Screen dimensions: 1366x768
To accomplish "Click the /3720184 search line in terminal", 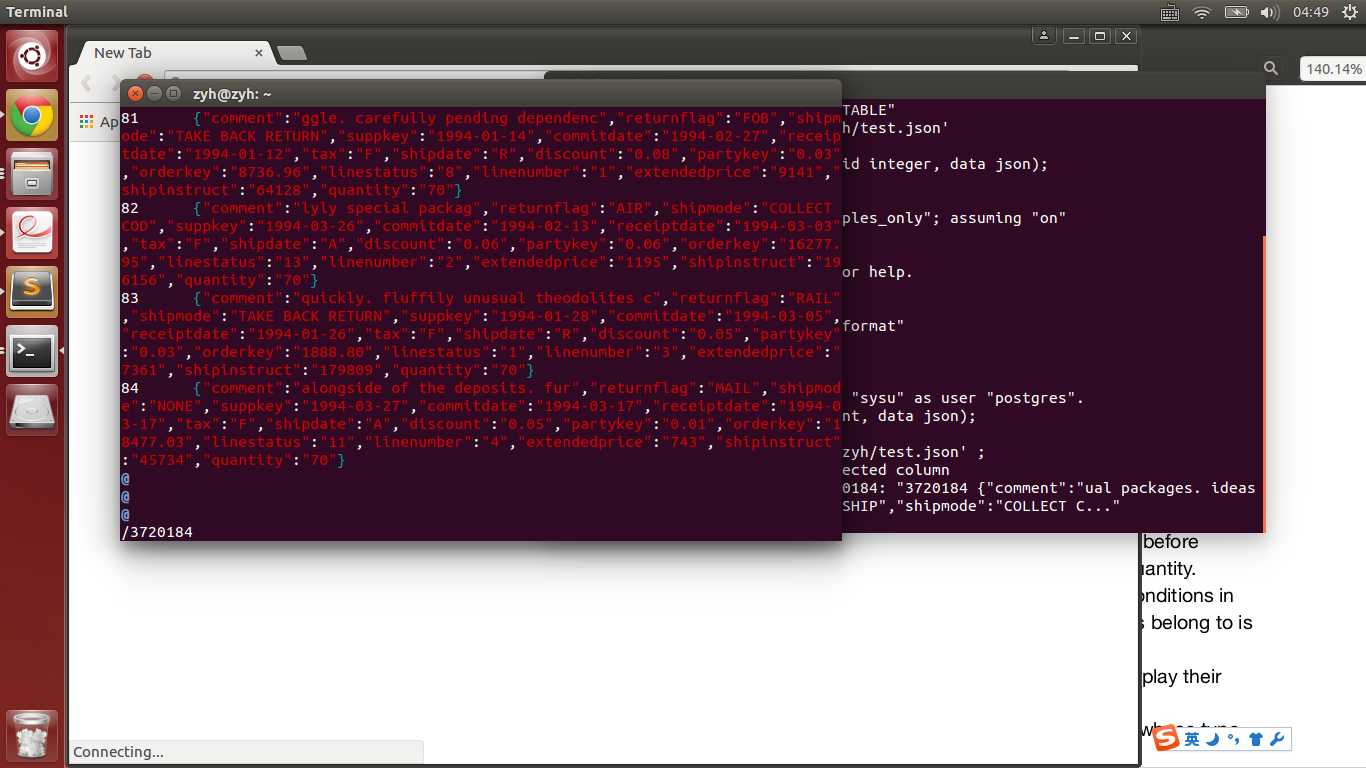I will point(157,532).
